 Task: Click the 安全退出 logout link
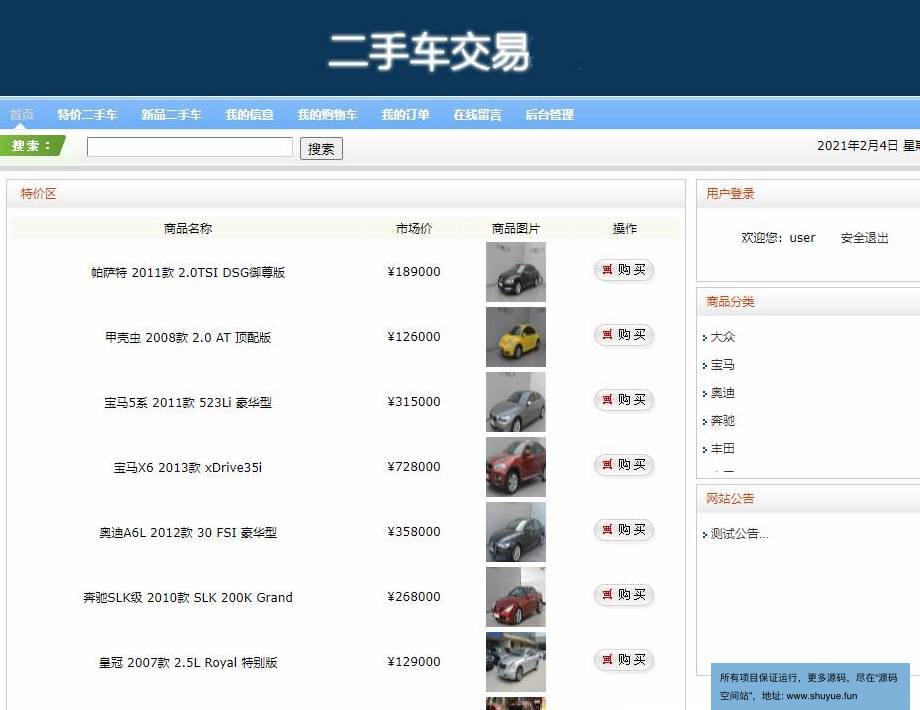864,238
